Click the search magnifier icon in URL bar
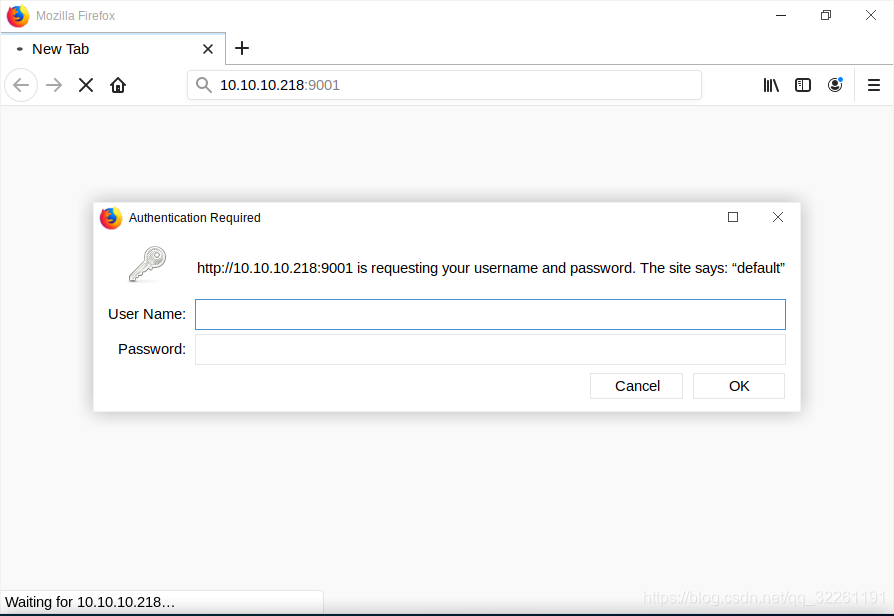Image resolution: width=894 pixels, height=616 pixels. (x=204, y=85)
